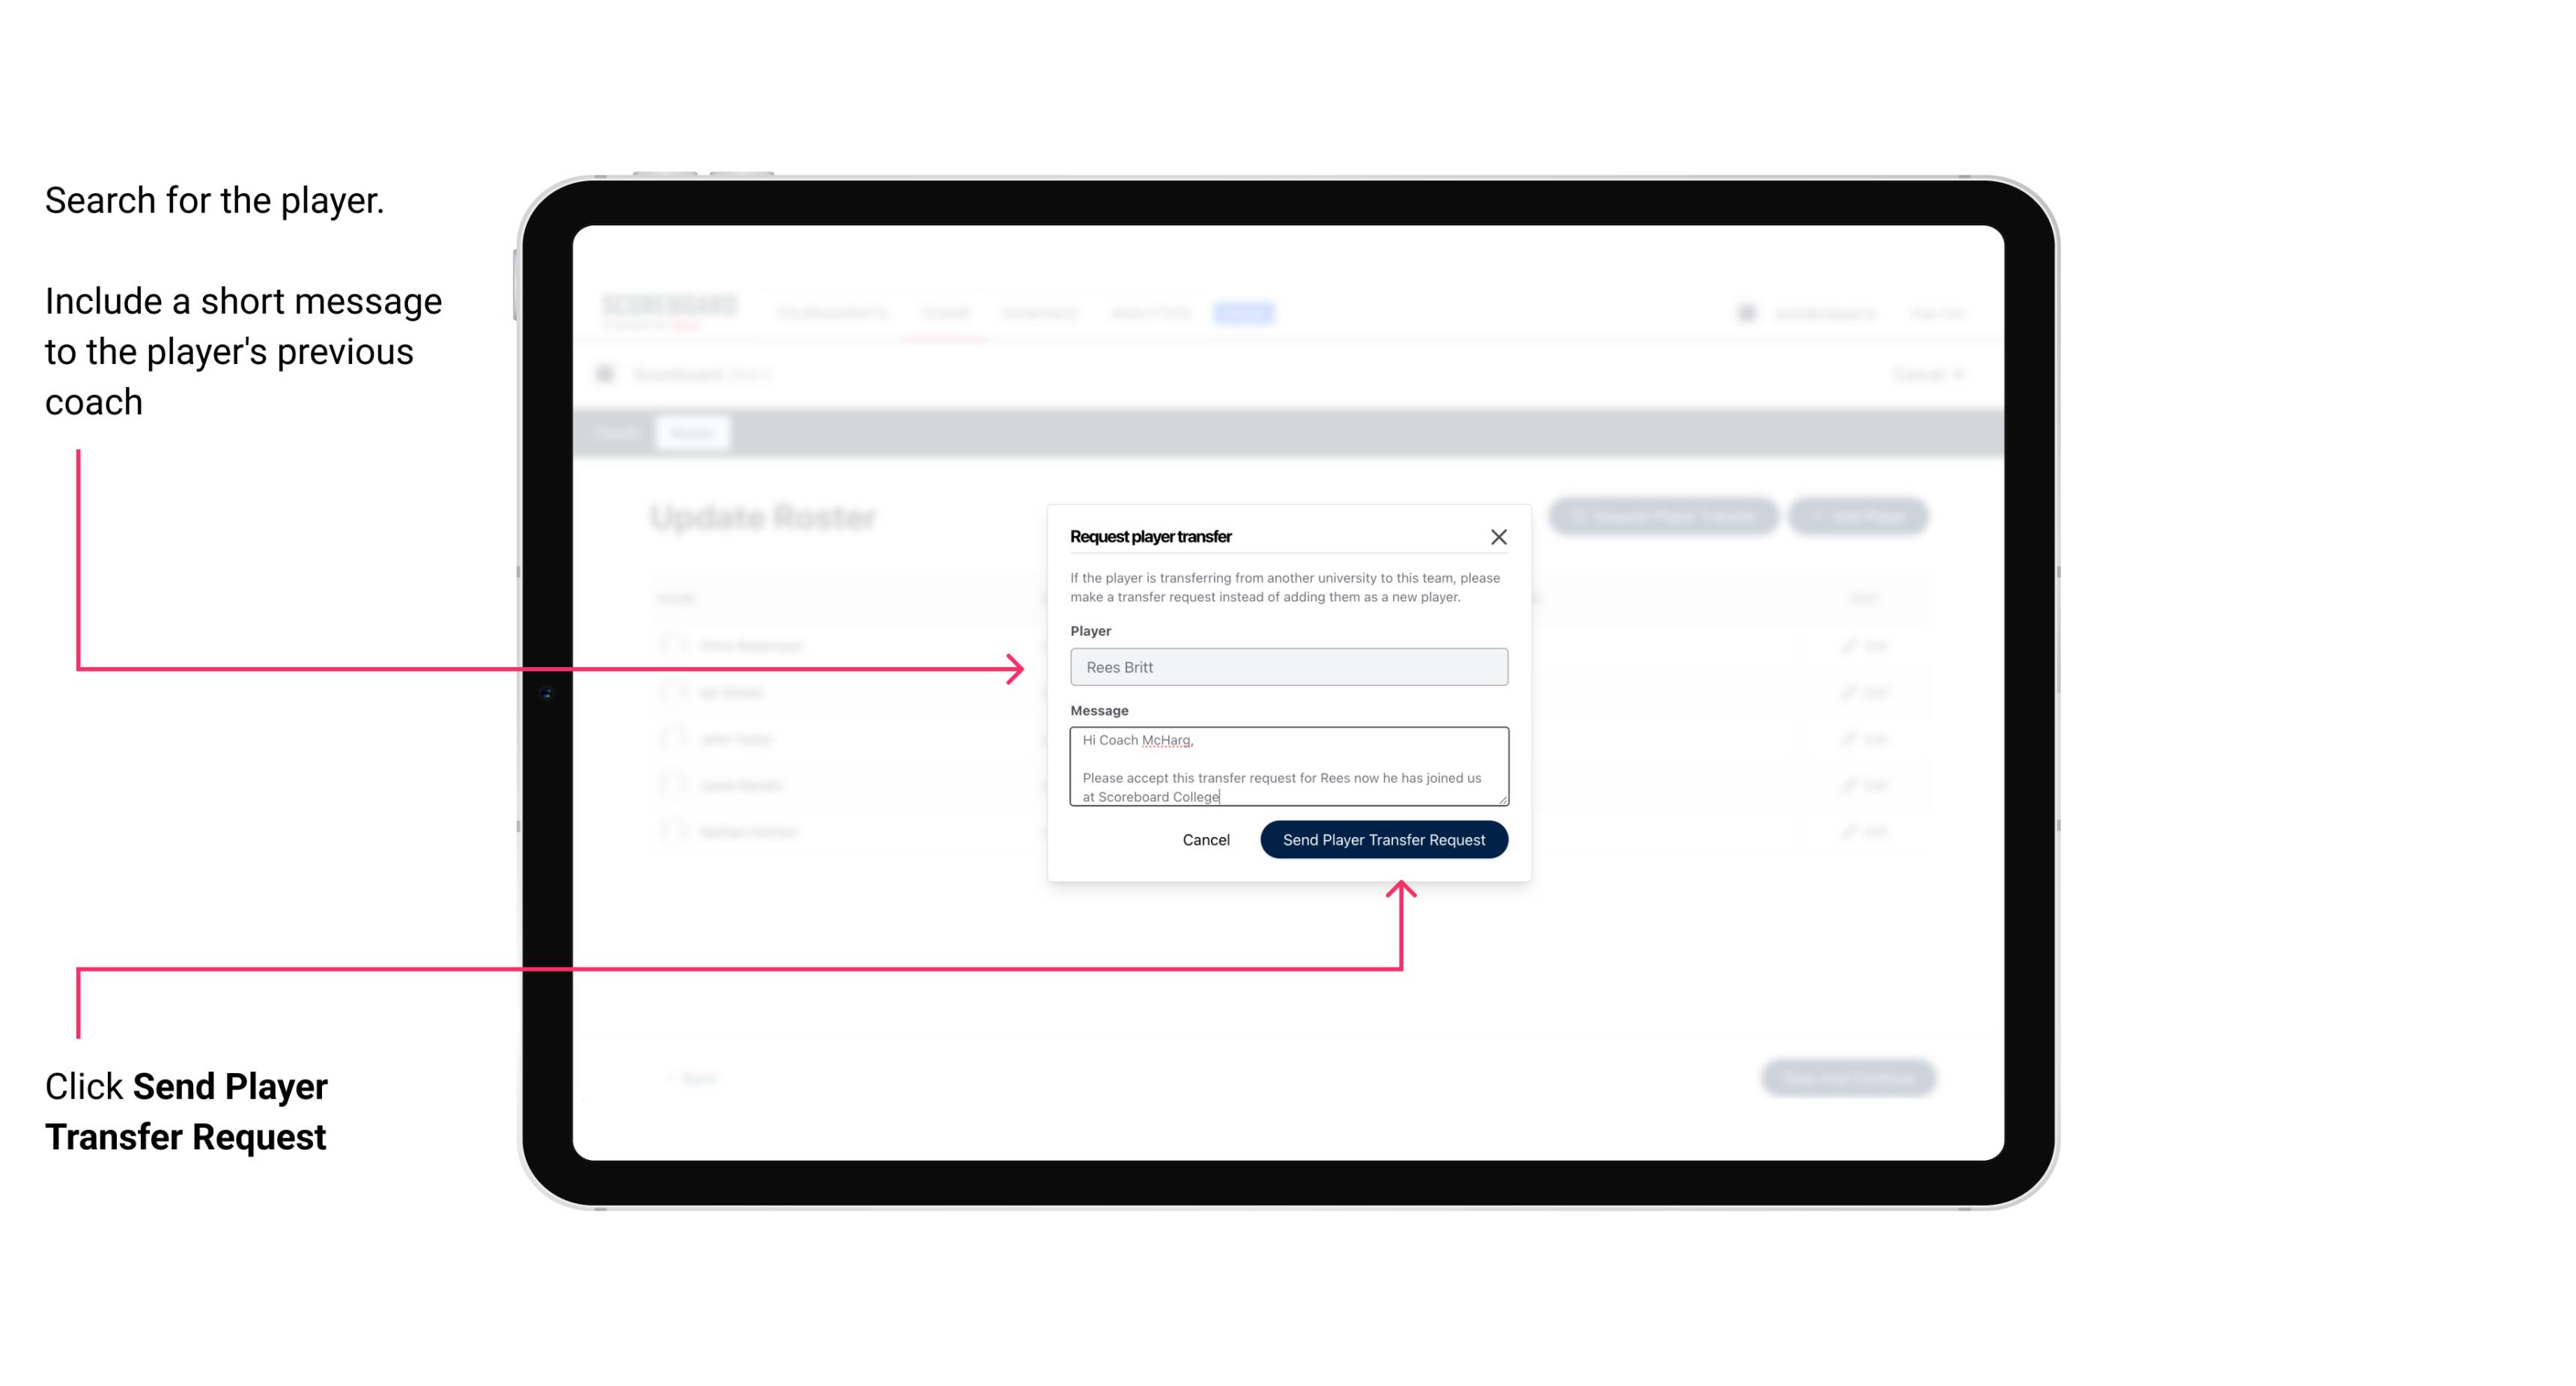
Task: Click Send Player Transfer Request button
Action: coord(1383,838)
